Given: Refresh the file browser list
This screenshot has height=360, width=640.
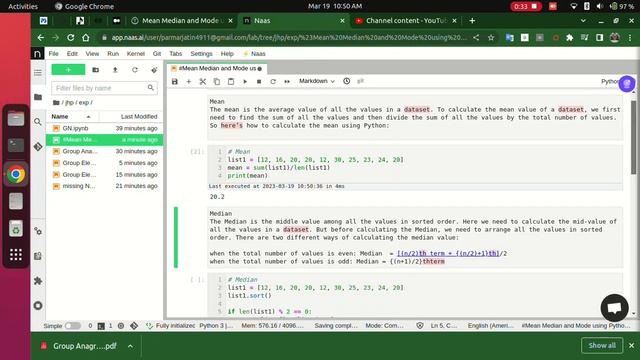Looking at the screenshot, I should point(135,70).
